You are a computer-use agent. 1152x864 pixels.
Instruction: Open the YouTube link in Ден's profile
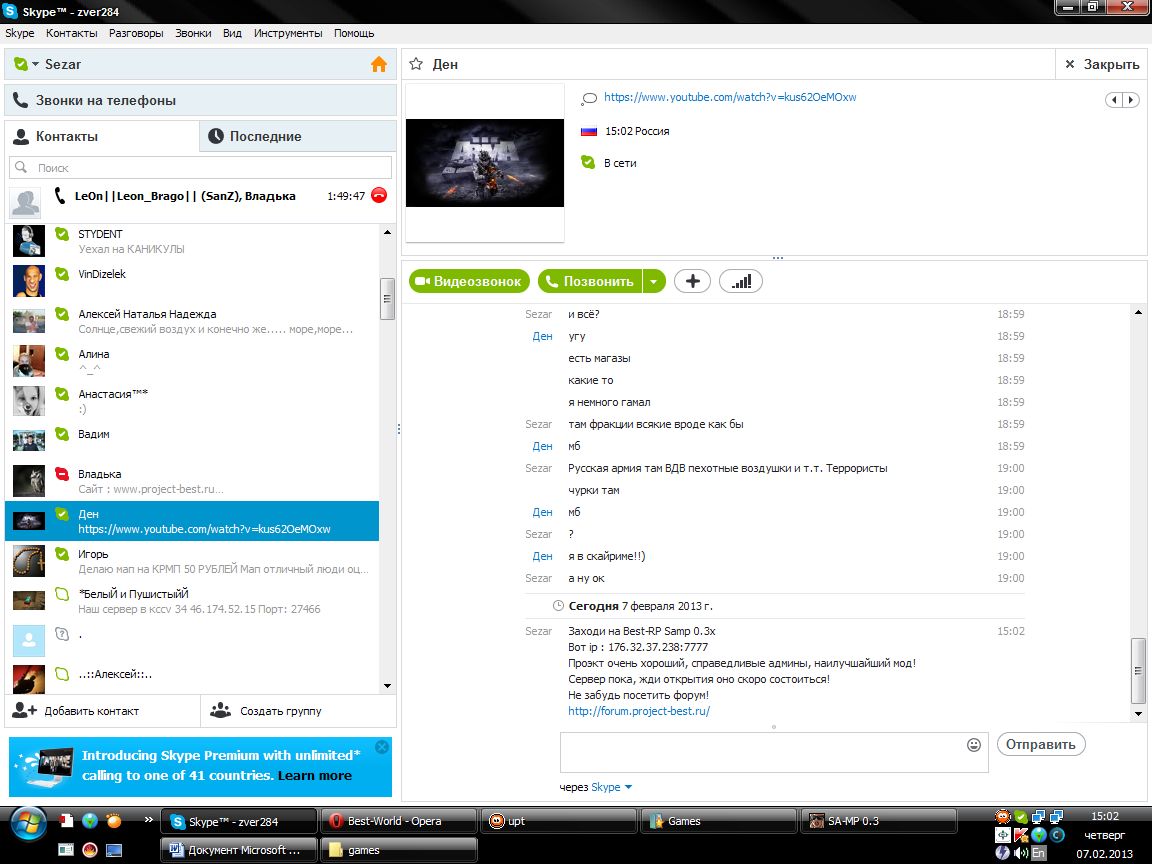[x=730, y=97]
